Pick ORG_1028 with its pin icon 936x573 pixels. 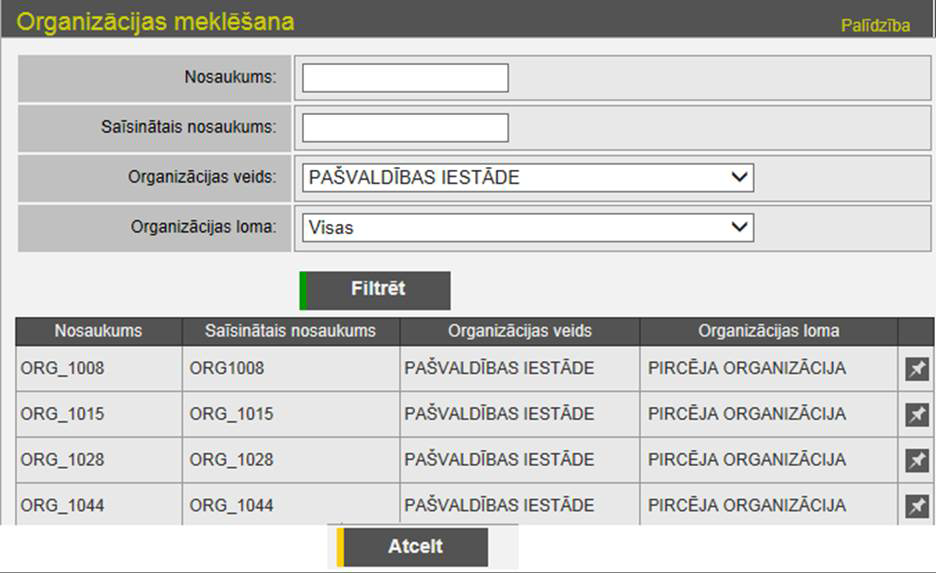916,460
